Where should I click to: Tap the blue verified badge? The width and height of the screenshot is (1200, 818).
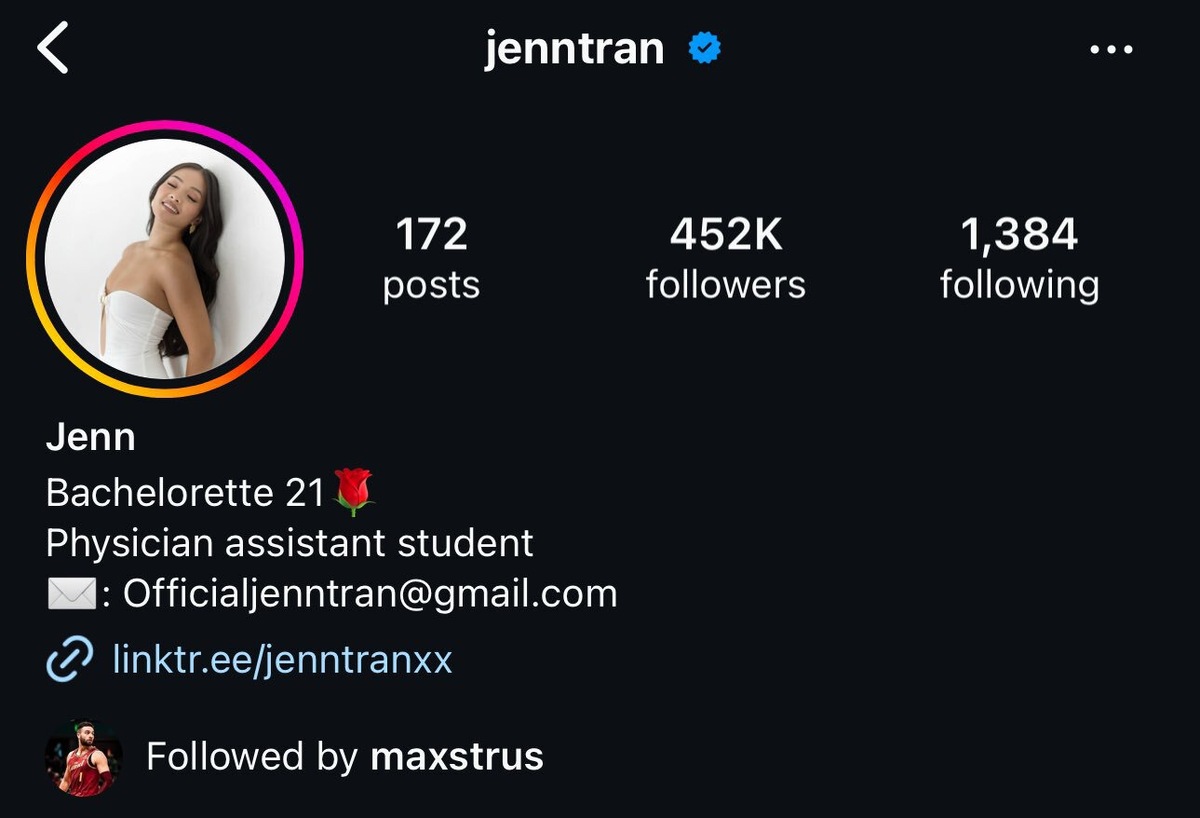[705, 48]
